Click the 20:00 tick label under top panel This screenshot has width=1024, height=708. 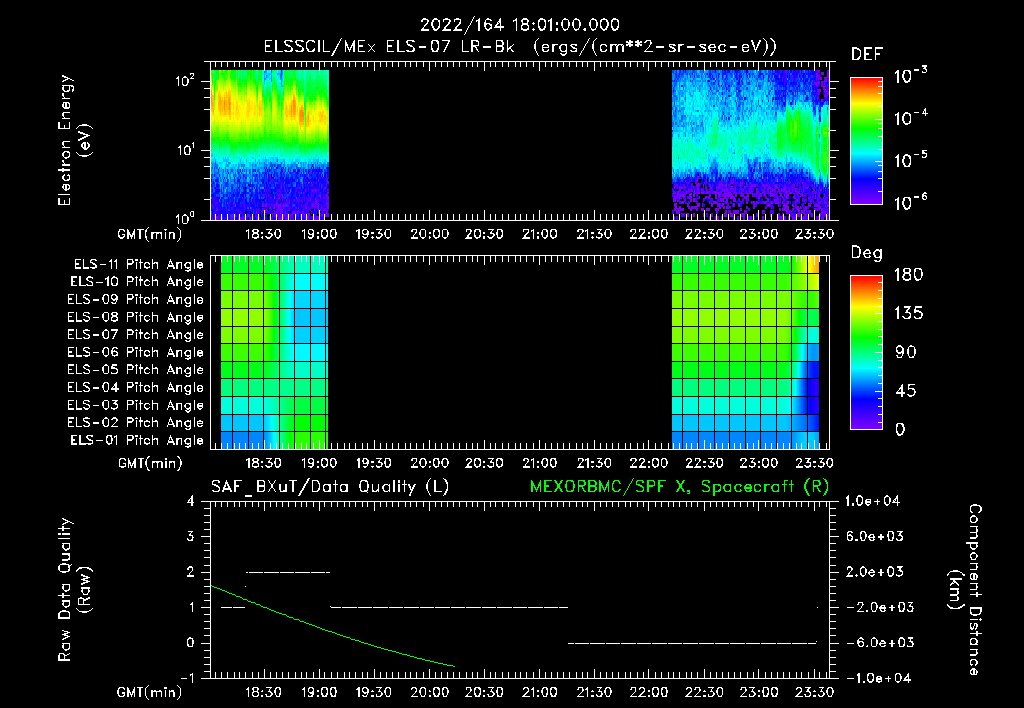429,234
